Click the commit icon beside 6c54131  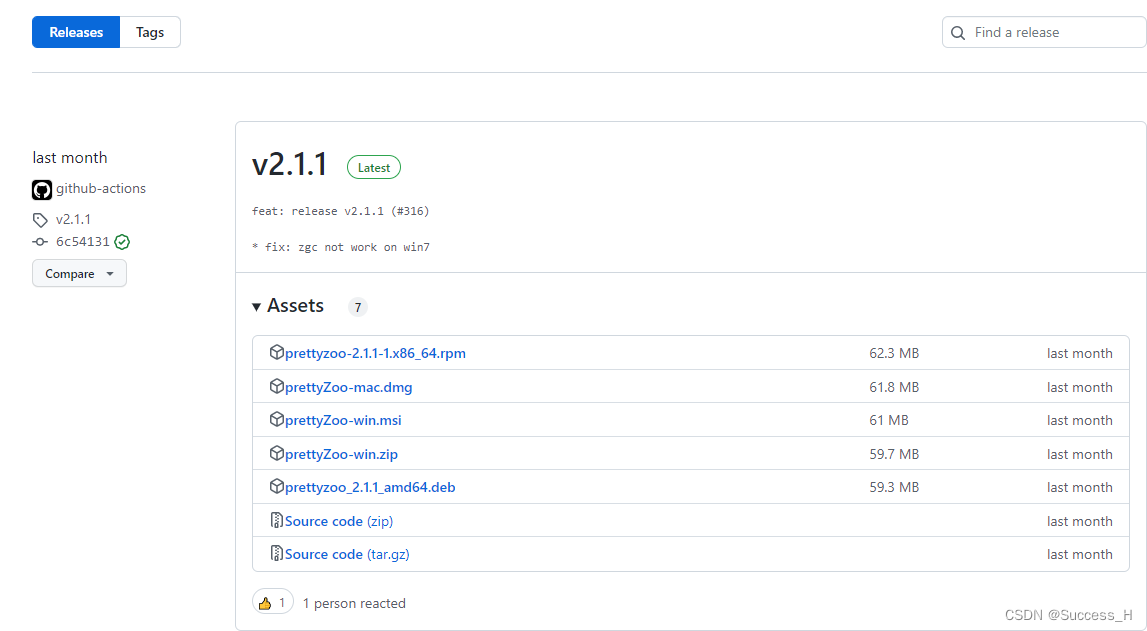tap(39, 241)
